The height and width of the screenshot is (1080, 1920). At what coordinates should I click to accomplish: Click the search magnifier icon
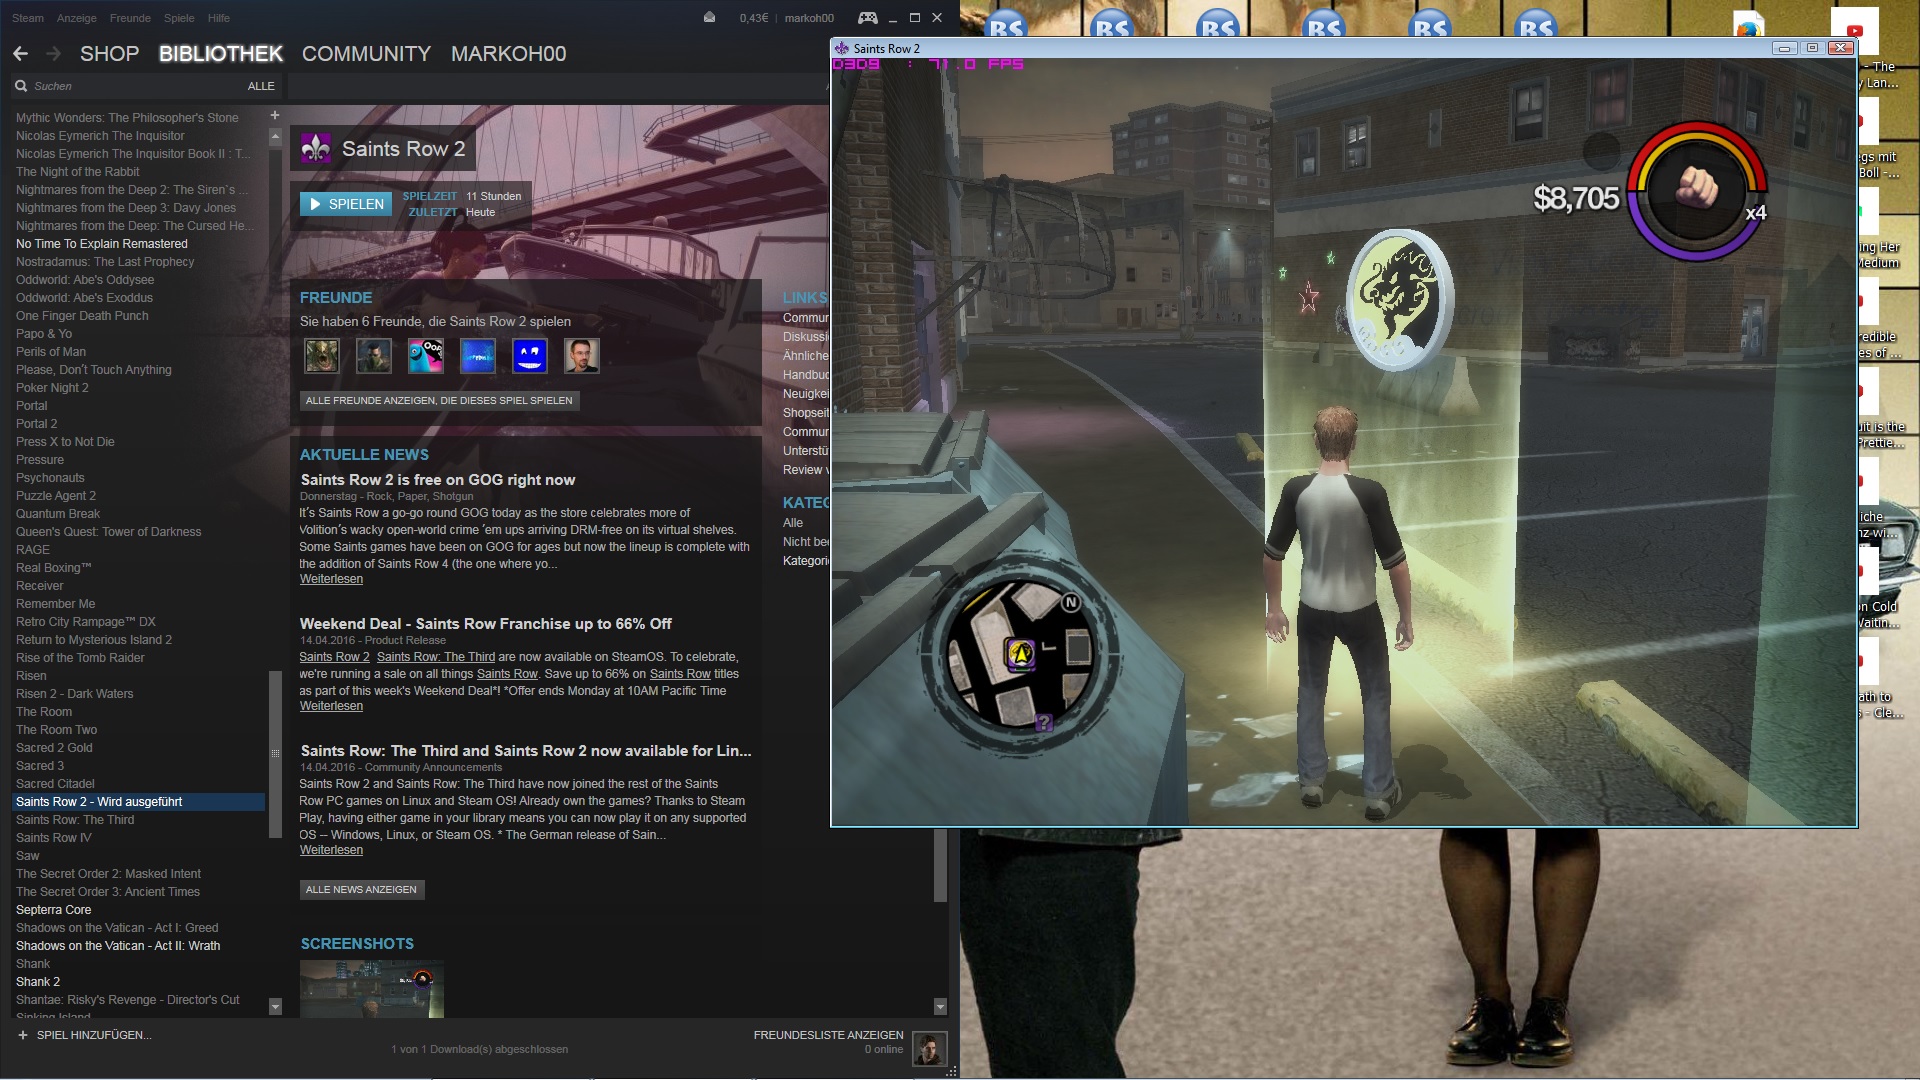21,86
